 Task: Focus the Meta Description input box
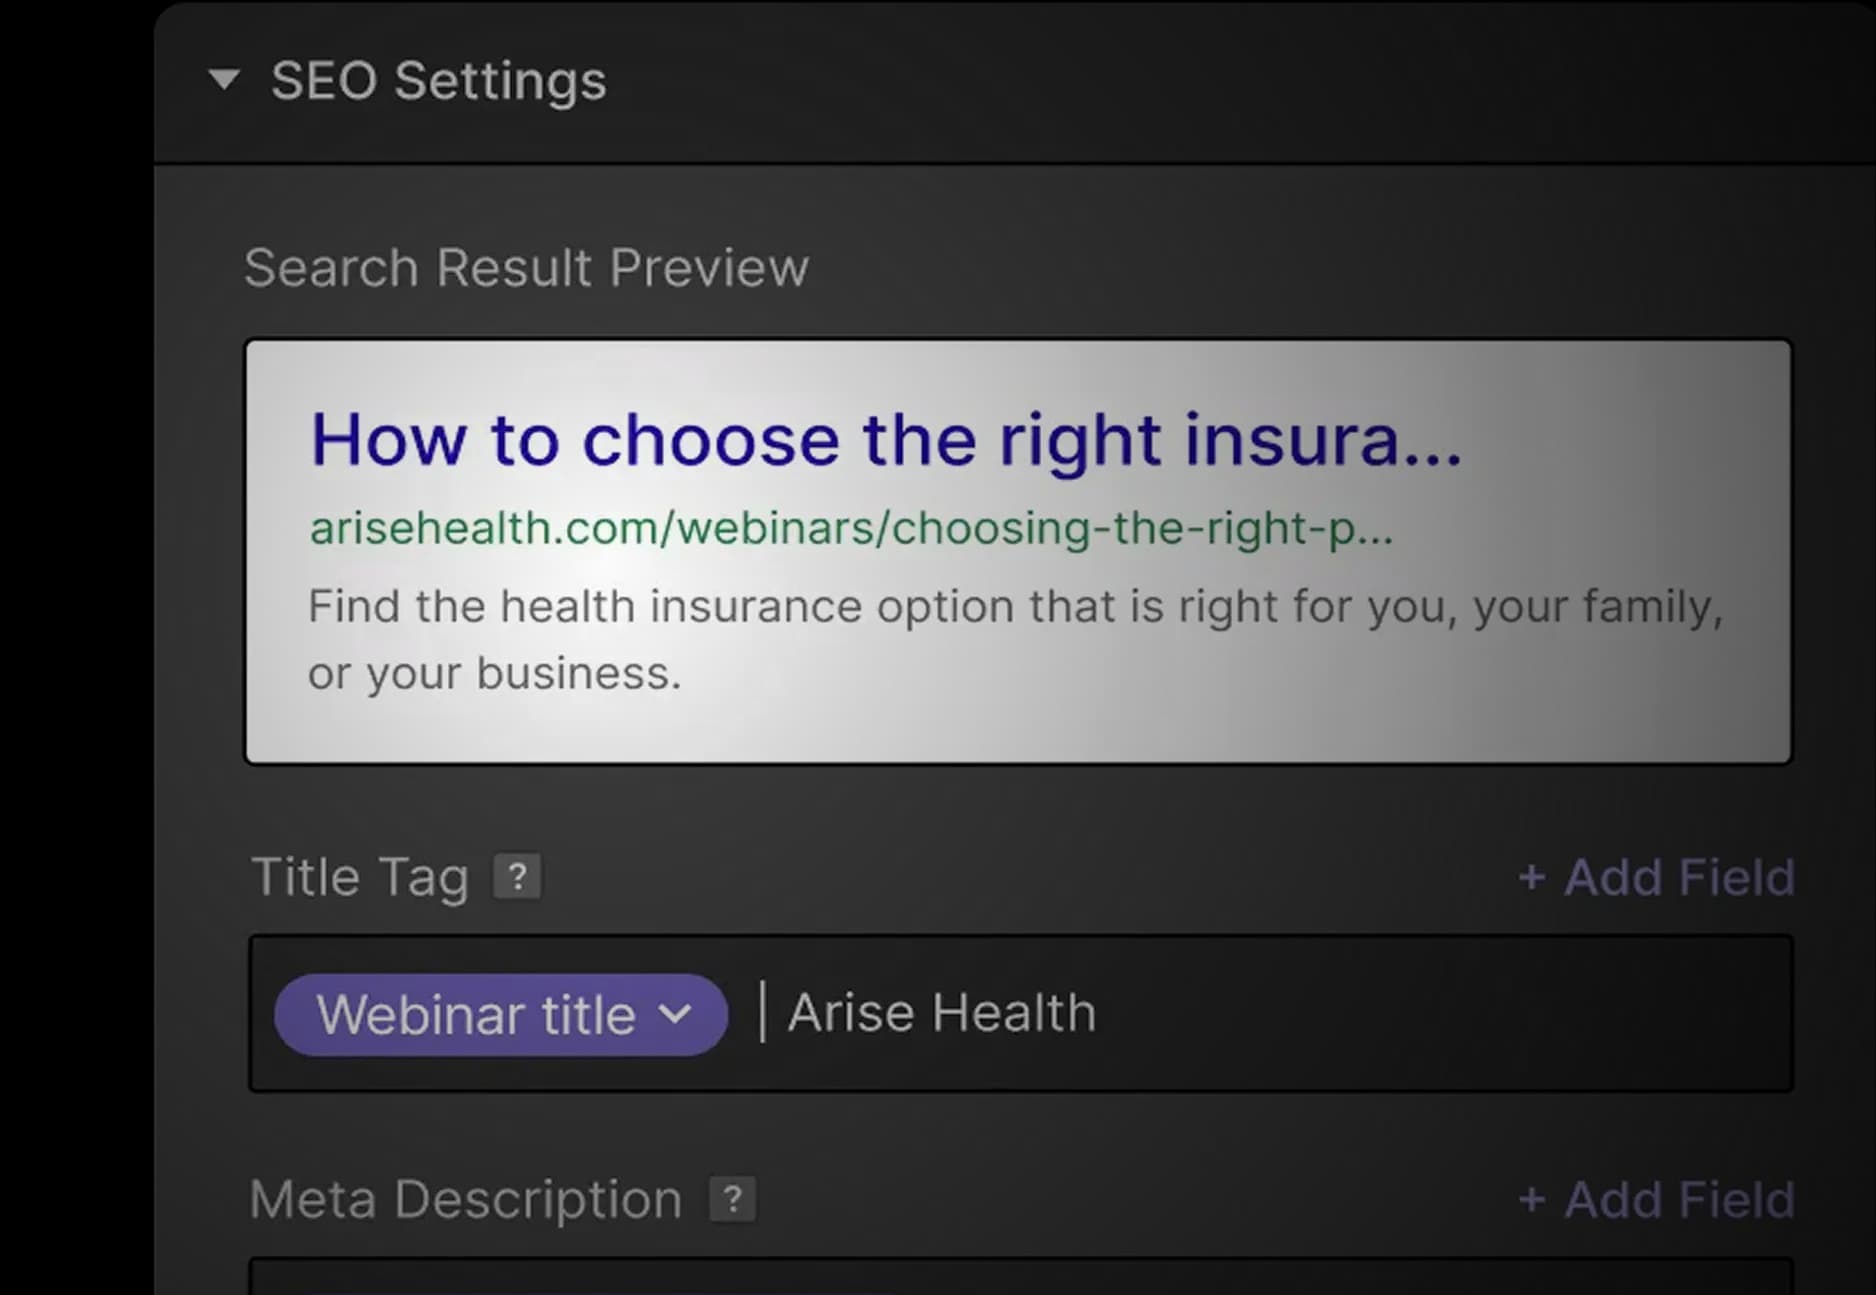click(x=1020, y=1278)
